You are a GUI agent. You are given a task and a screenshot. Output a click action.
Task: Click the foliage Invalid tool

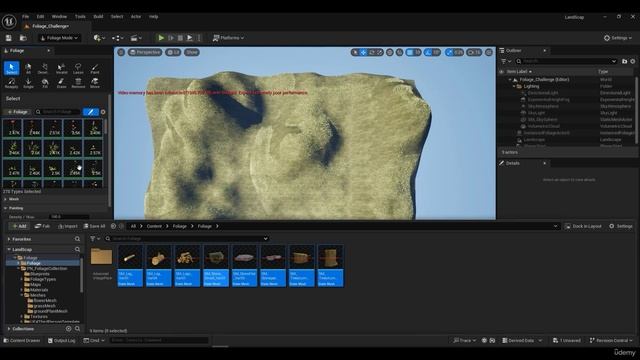tap(61, 69)
